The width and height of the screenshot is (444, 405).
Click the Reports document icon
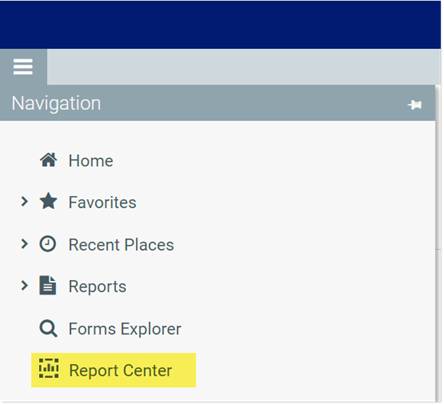click(48, 285)
